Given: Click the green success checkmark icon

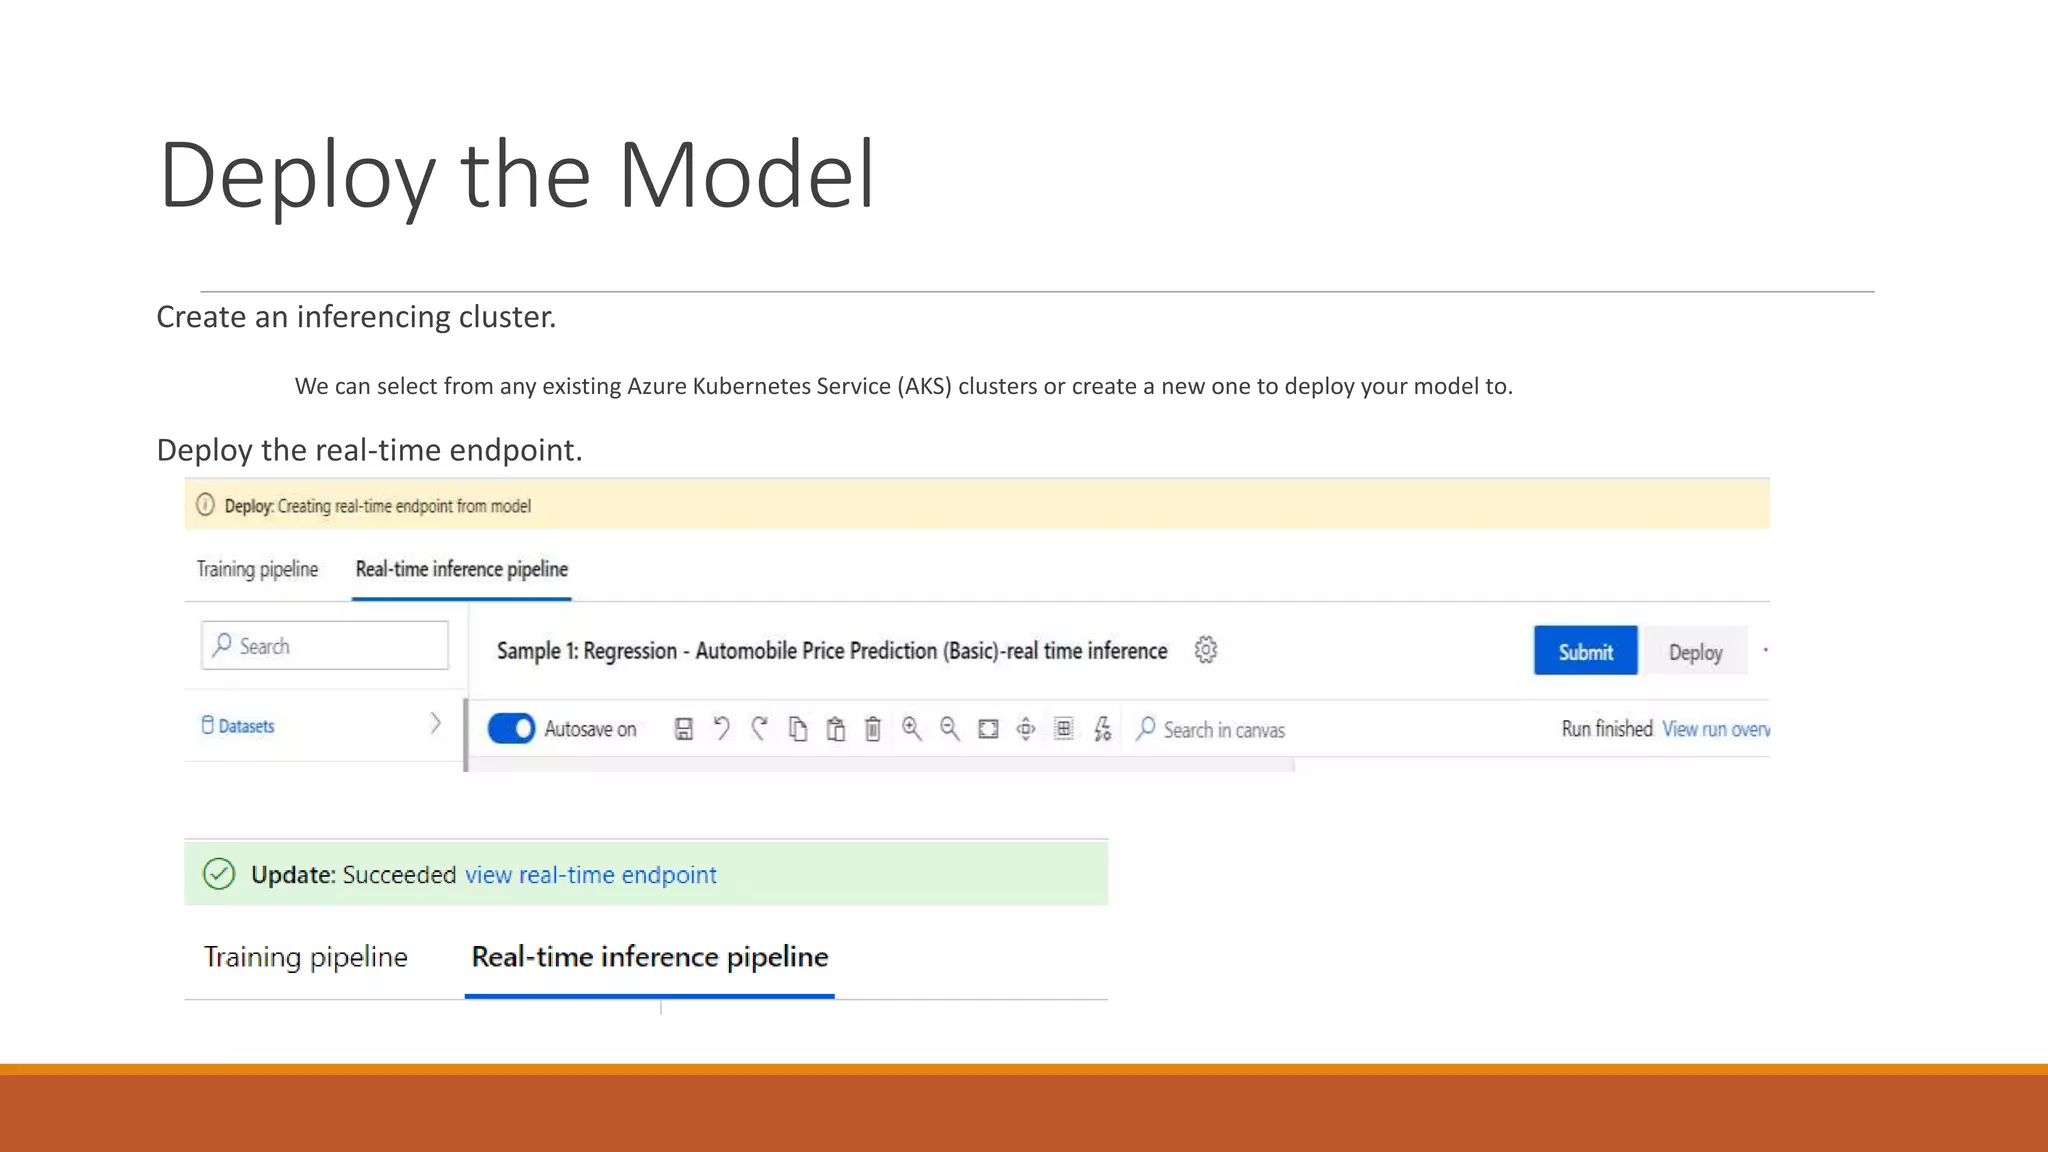Looking at the screenshot, I should pyautogui.click(x=219, y=874).
